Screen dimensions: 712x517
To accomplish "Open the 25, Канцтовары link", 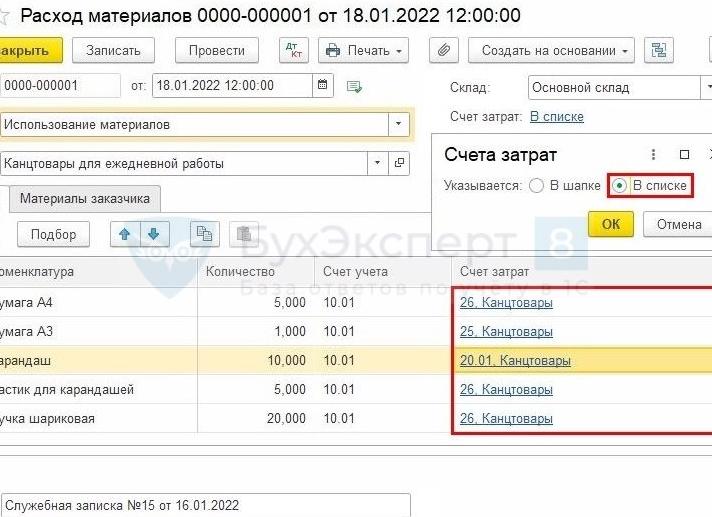I will (506, 331).
